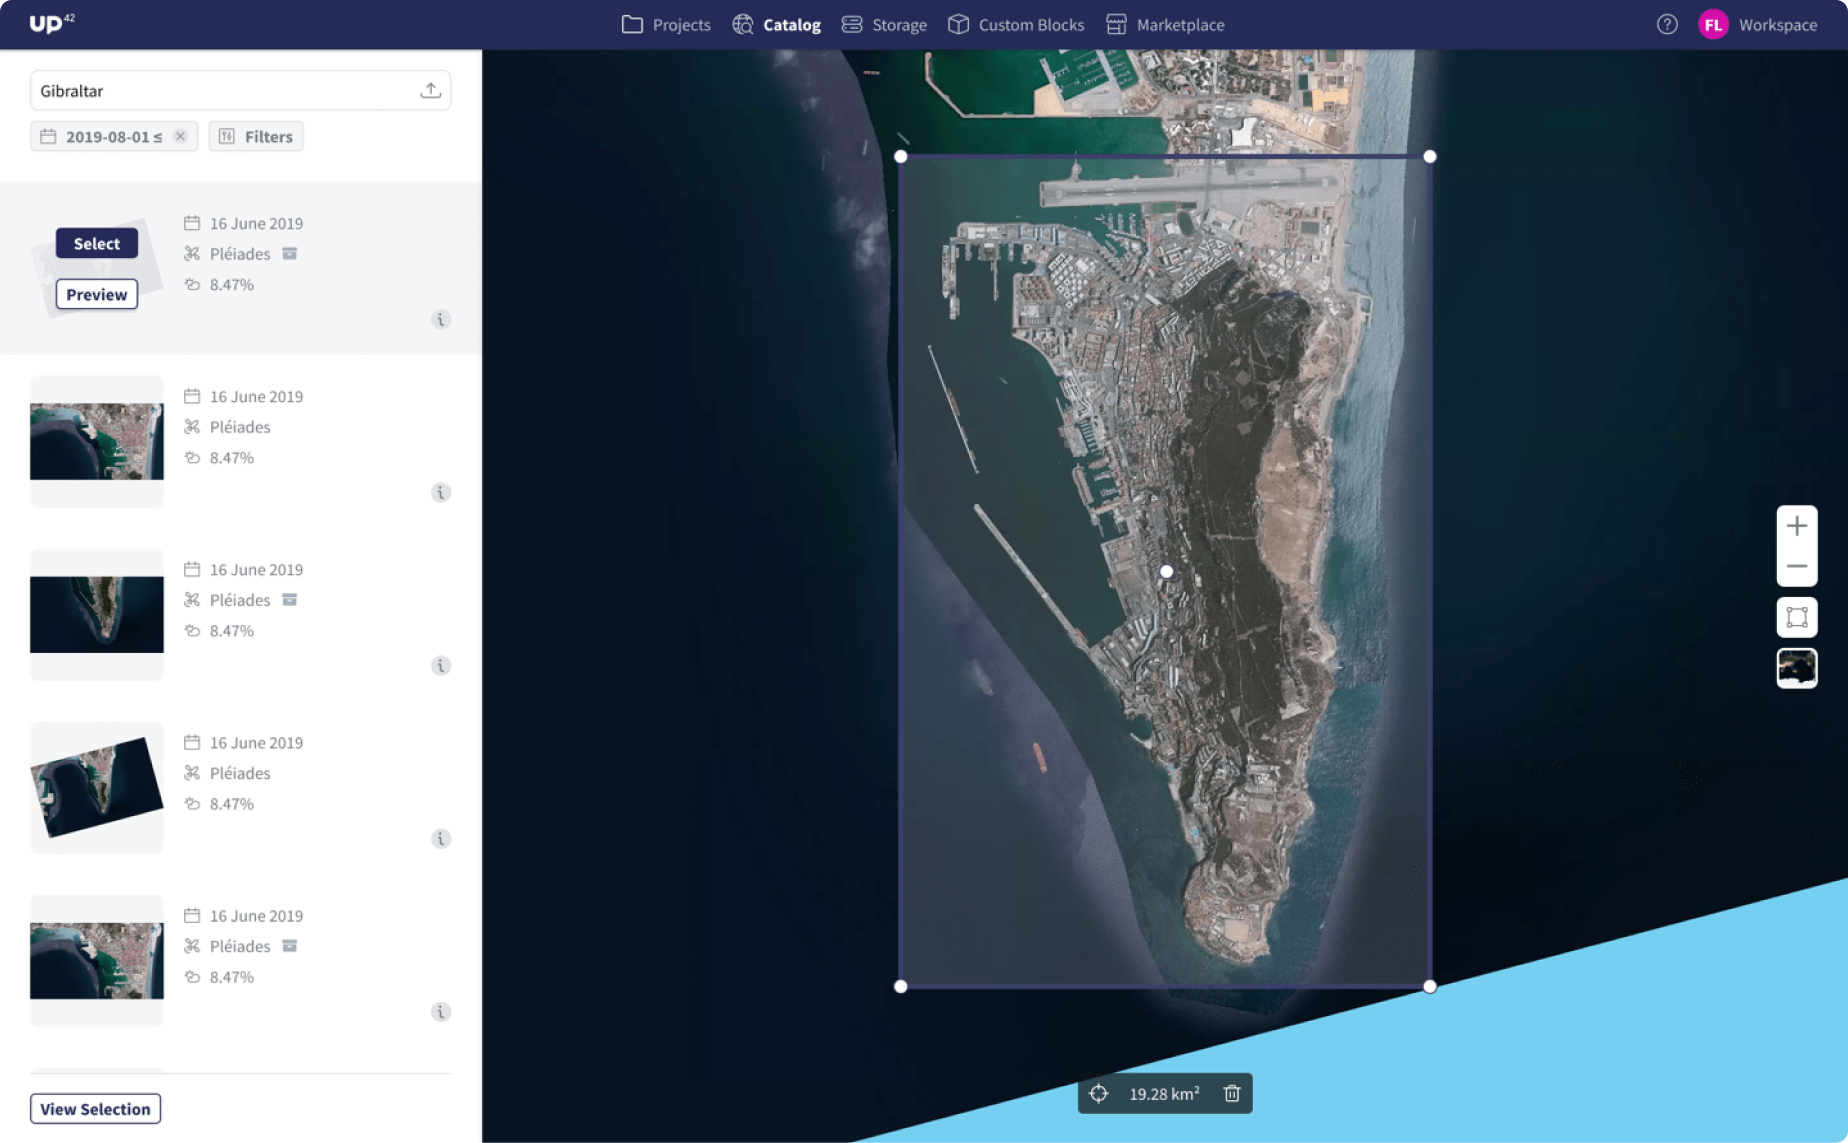Delete the drawn area of interest
Screen dimensions: 1848x1143
(x=1232, y=1094)
